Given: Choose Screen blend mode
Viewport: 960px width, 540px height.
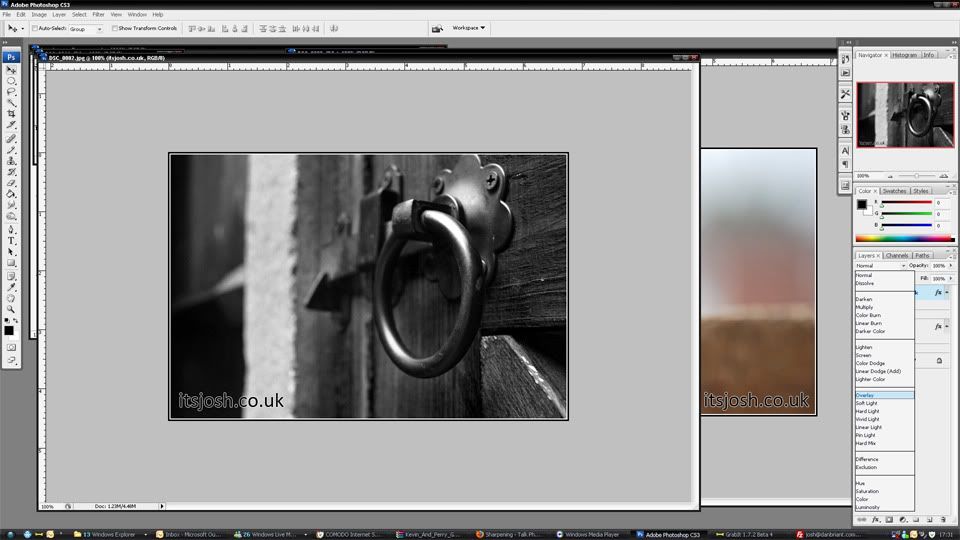Looking at the screenshot, I should (x=884, y=355).
